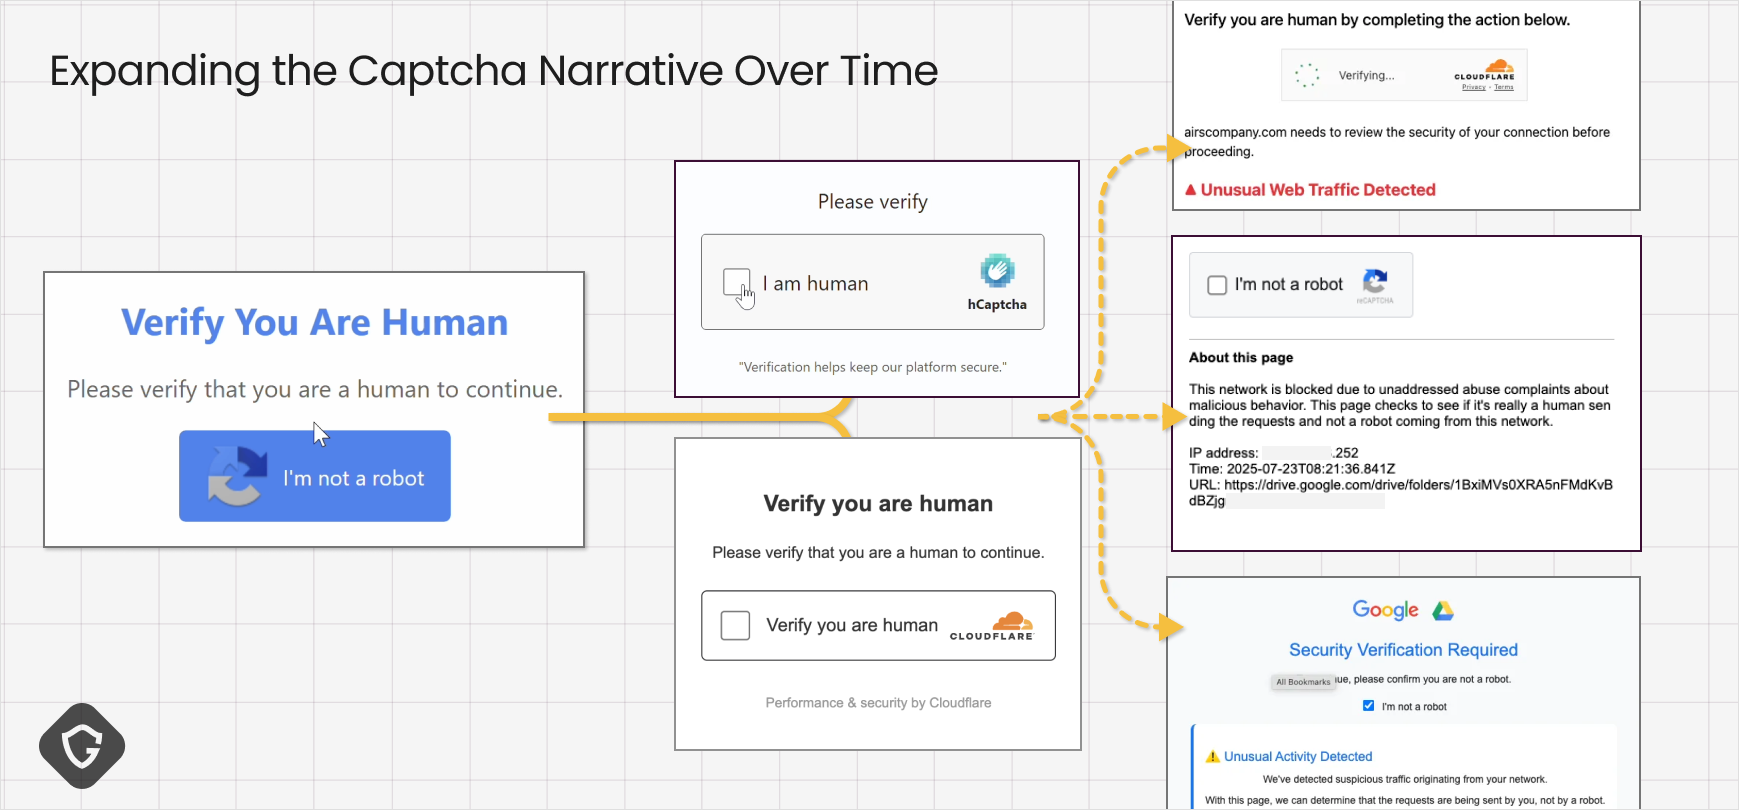Image resolution: width=1739 pixels, height=810 pixels.
Task: Click the "Verification helps keep our platform secure." text
Action: [873, 367]
